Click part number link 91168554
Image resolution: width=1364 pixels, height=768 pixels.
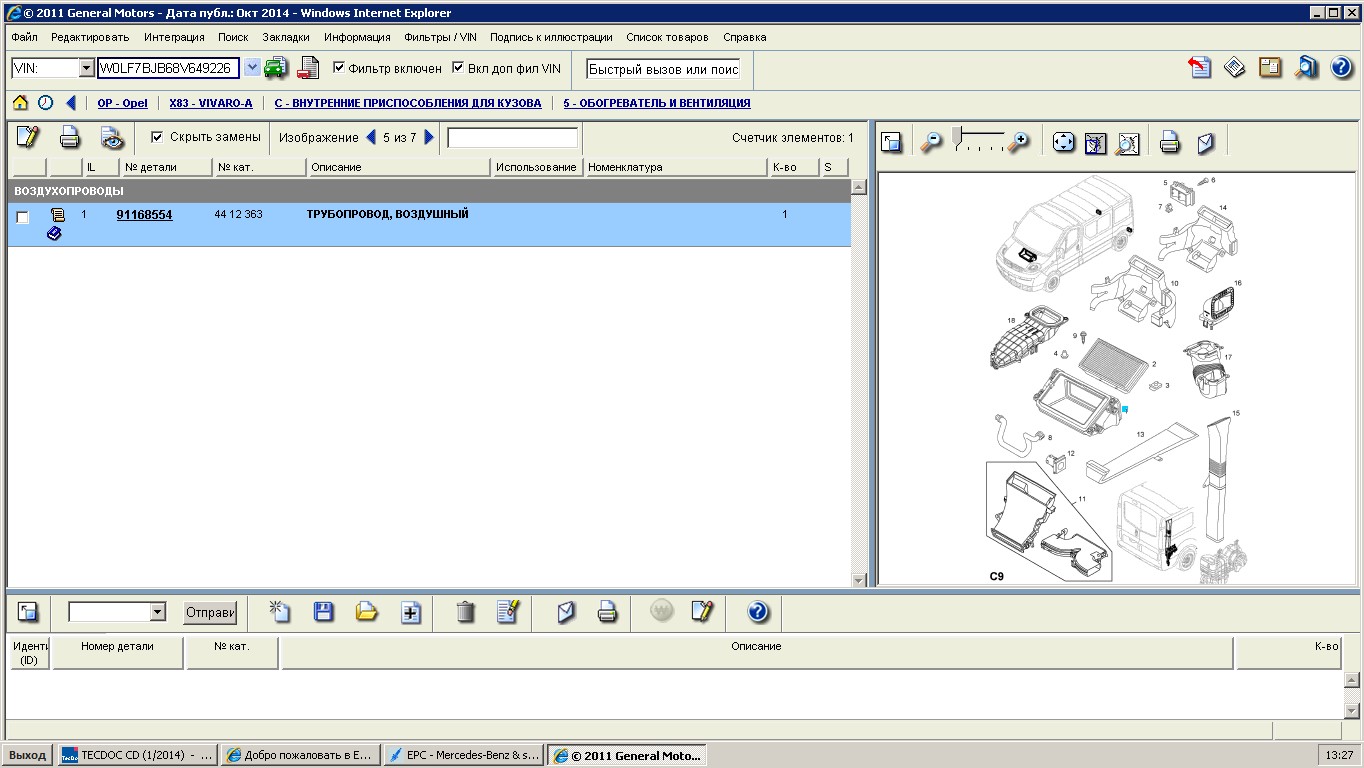(x=144, y=215)
